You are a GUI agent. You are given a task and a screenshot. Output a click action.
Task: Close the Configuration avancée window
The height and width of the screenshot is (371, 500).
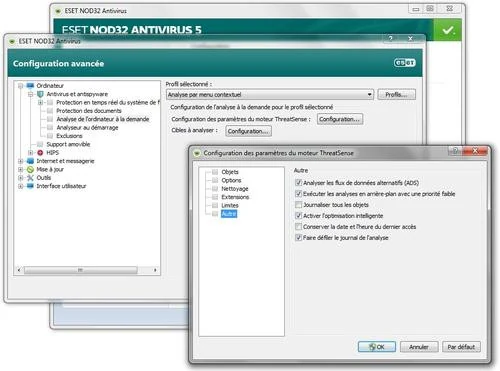click(x=411, y=39)
